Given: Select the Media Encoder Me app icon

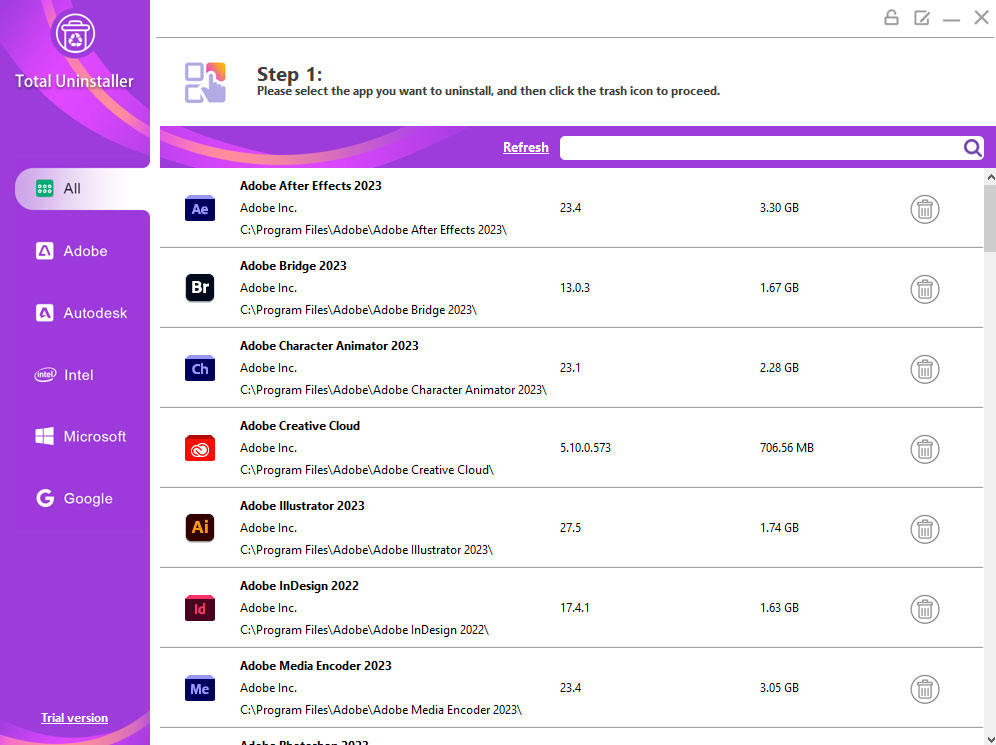Looking at the screenshot, I should point(199,688).
